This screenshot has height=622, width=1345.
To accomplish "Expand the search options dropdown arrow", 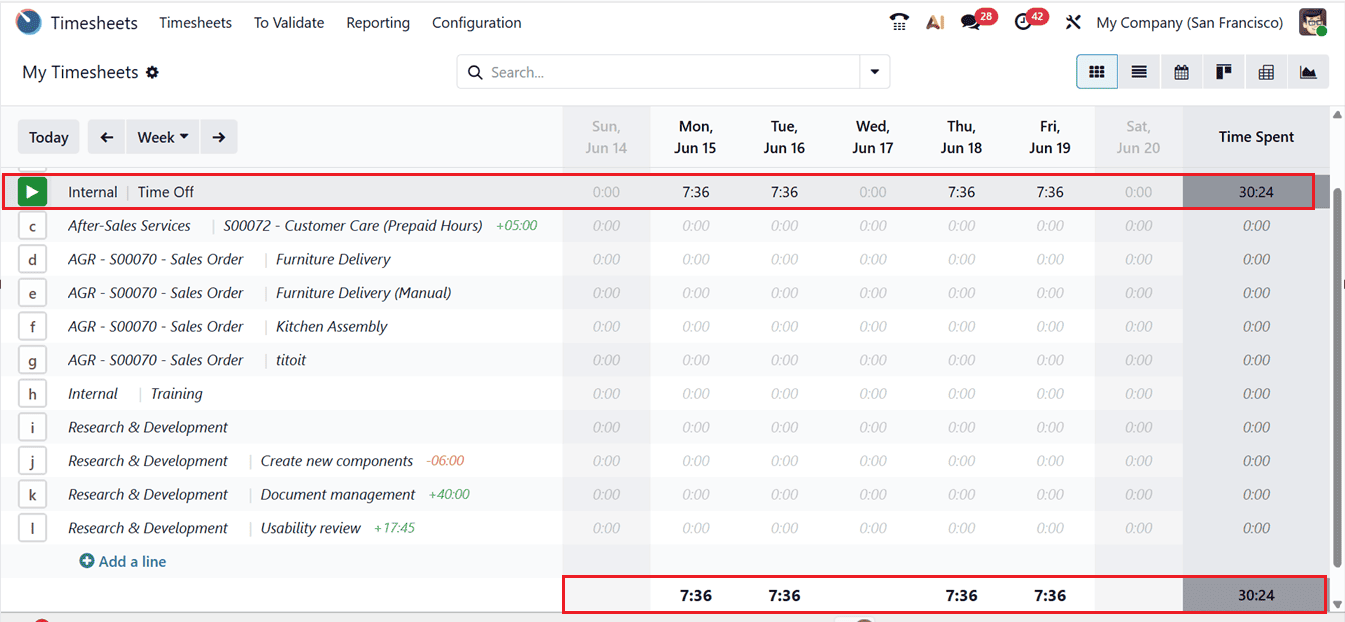I will (x=875, y=72).
